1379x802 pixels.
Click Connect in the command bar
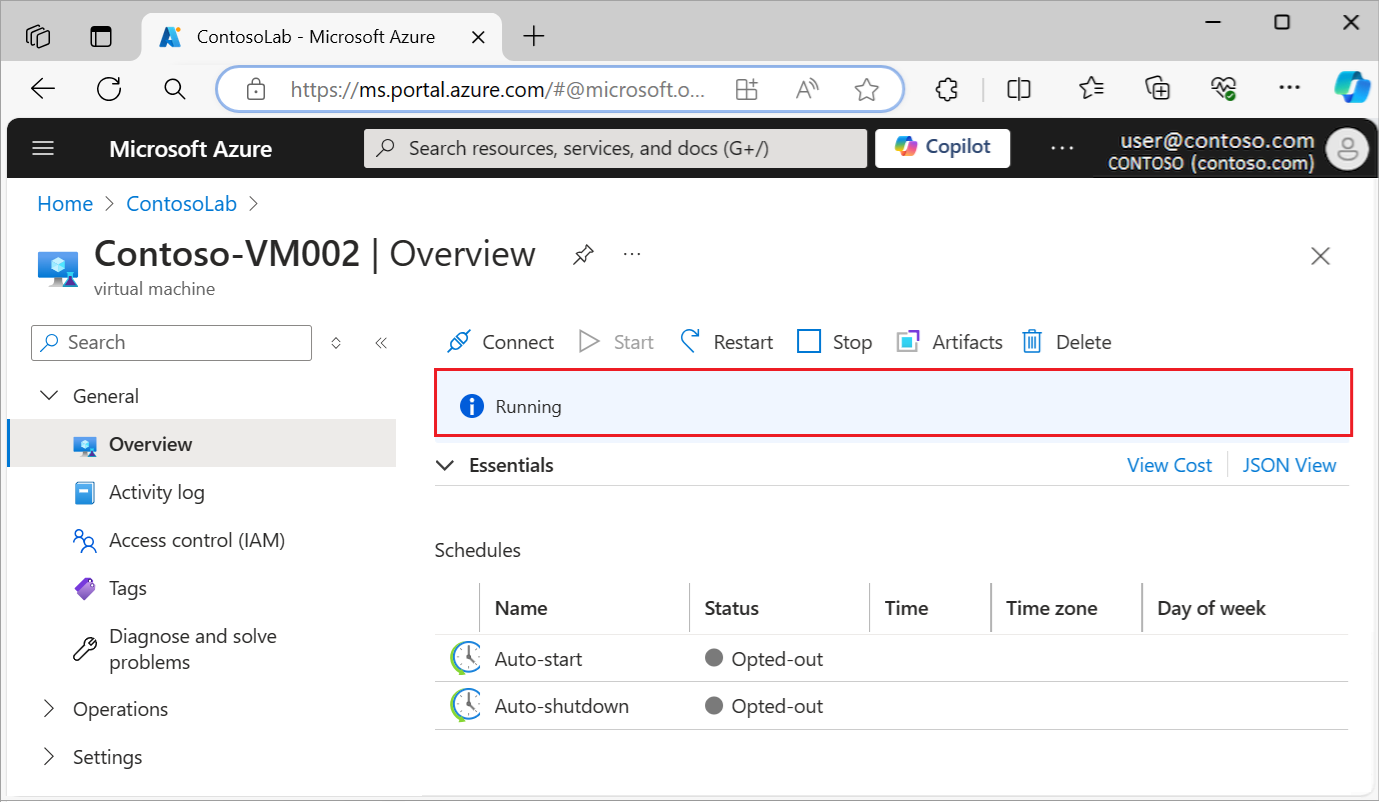coord(500,342)
